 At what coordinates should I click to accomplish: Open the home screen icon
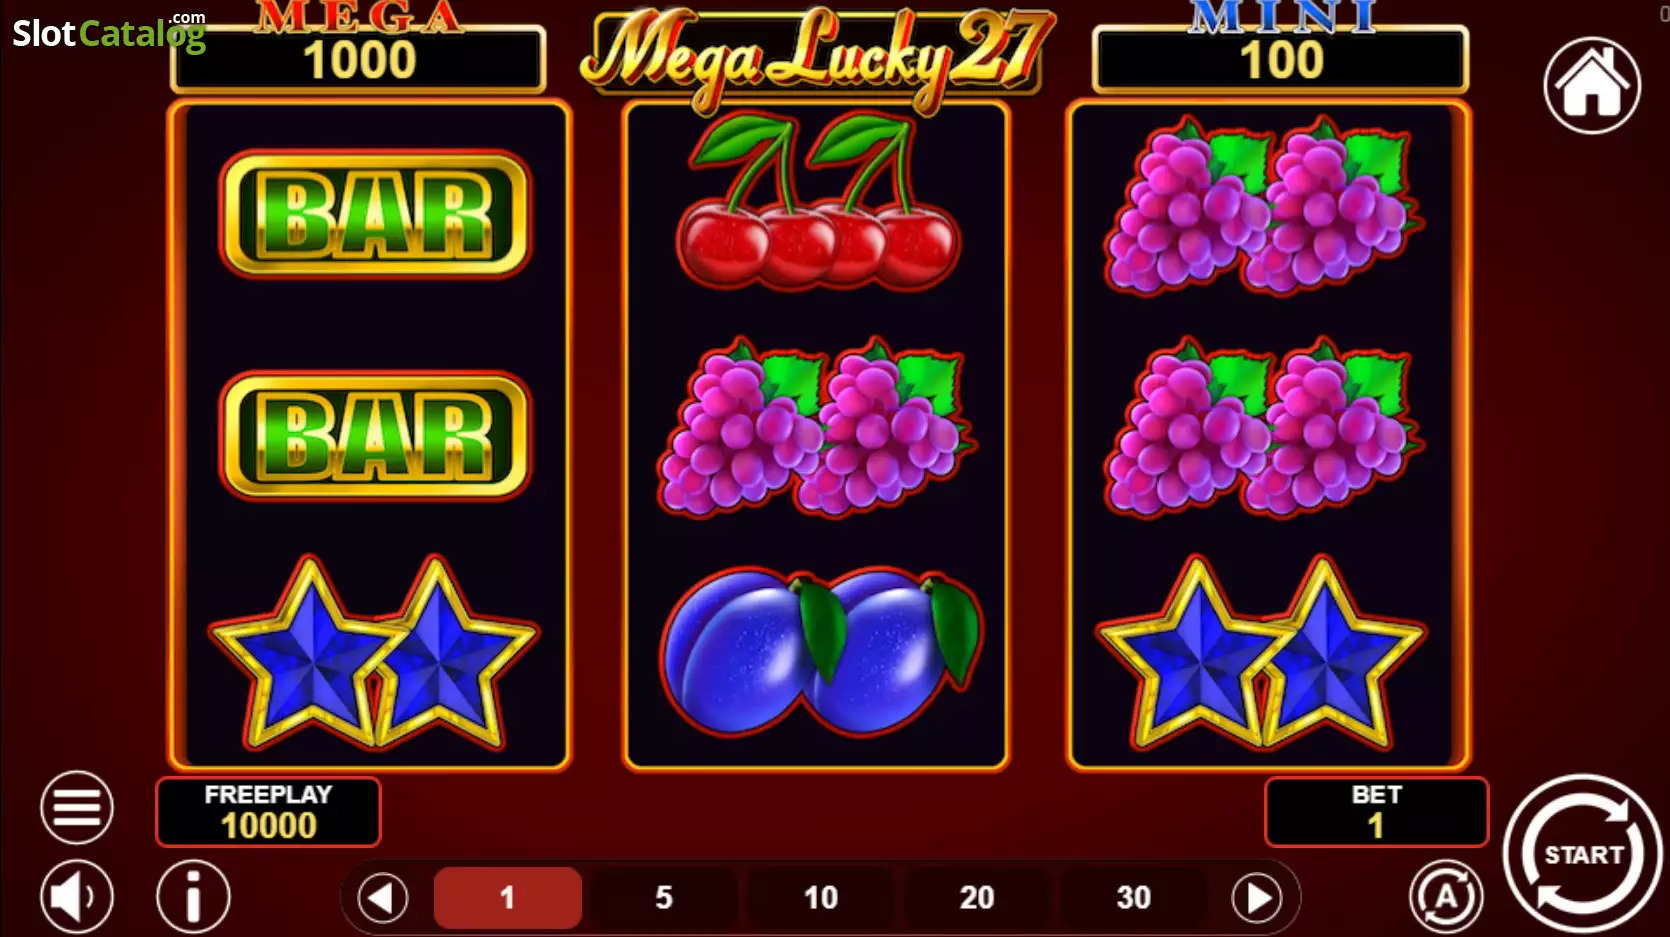coord(1592,85)
